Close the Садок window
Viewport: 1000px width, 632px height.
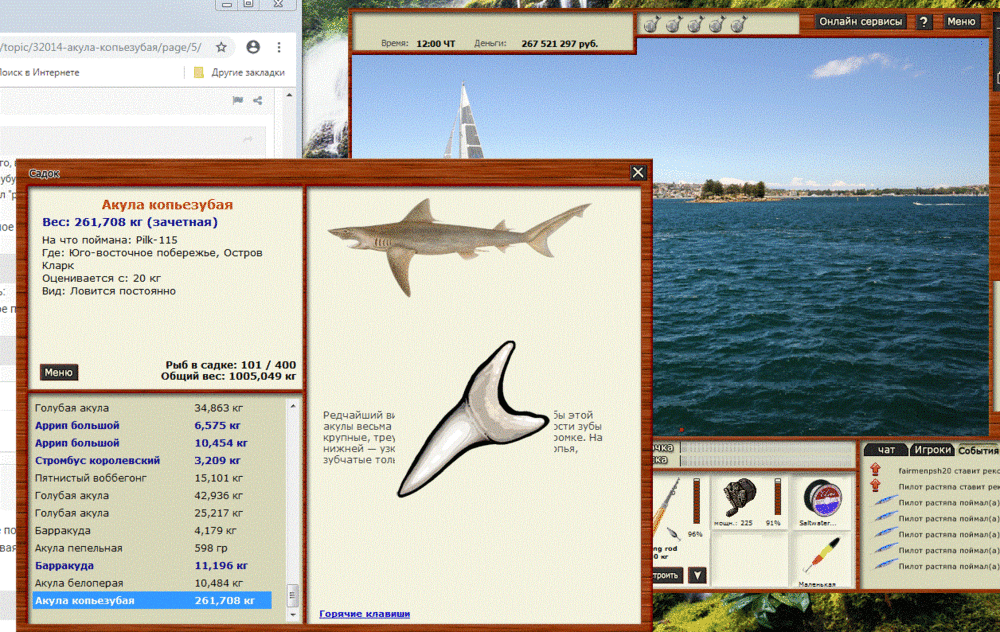638,172
